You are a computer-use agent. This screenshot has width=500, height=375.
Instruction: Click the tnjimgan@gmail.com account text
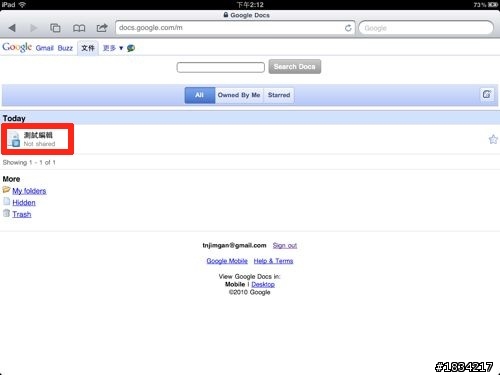point(234,246)
